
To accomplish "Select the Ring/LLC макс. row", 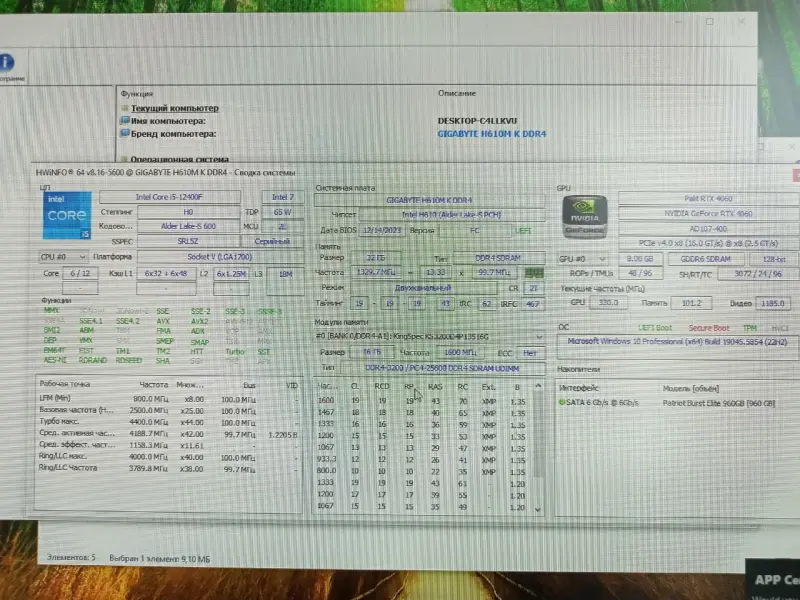I will pos(169,457).
